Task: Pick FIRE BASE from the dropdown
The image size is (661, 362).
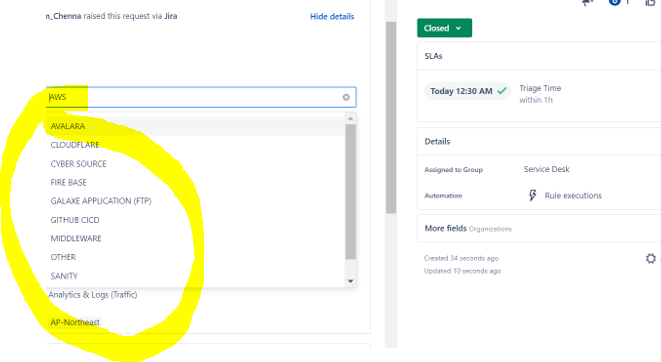Action: pos(195,182)
